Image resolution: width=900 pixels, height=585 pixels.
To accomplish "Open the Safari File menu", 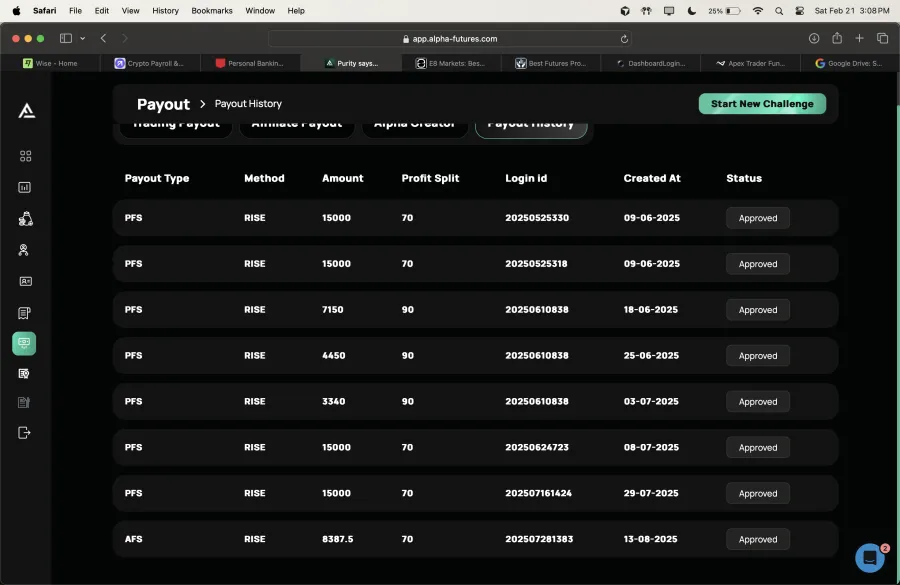I will [75, 10].
